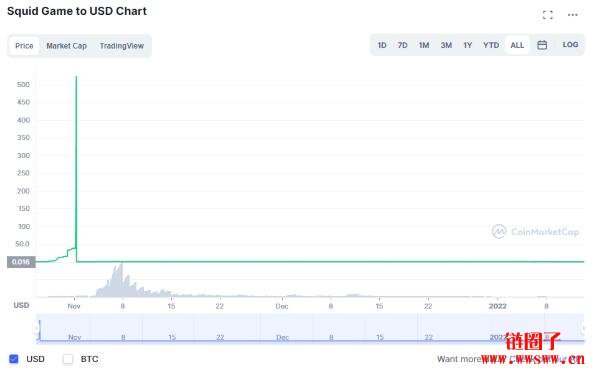Image resolution: width=594 pixels, height=369 pixels.
Task: Uncheck the USD checkbox
Action: (x=14, y=359)
